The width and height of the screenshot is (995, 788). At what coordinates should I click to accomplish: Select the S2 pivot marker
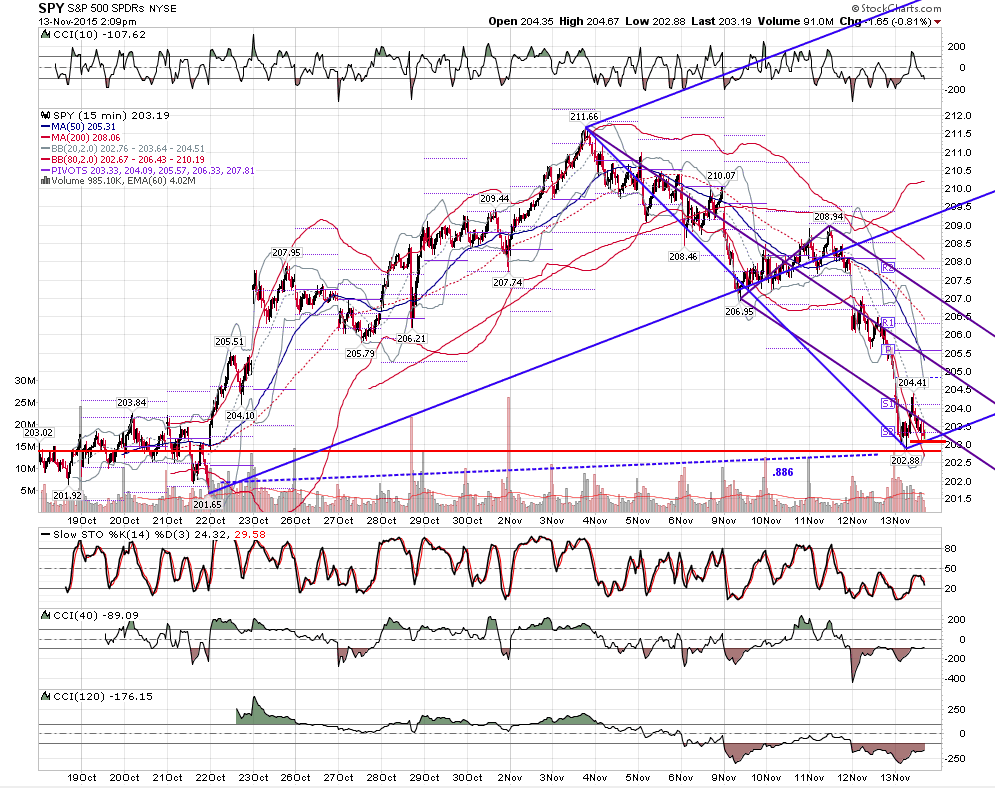[887, 431]
